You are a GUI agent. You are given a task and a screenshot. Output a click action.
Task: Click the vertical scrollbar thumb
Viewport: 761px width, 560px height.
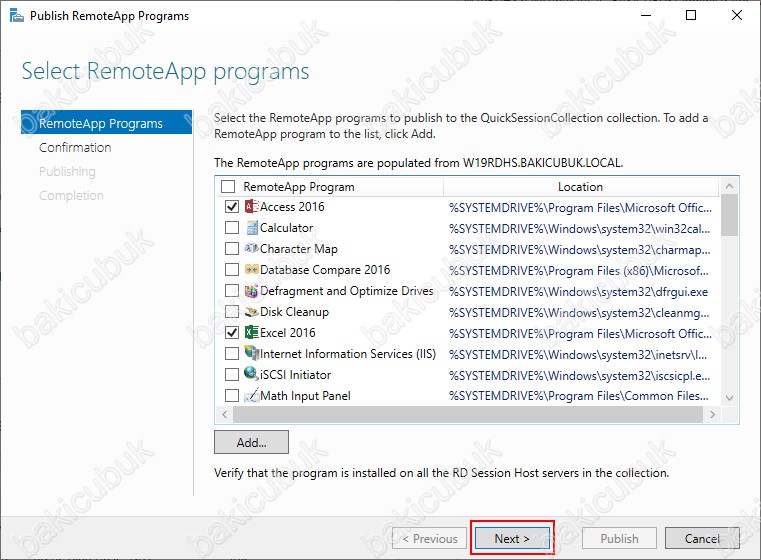(x=729, y=215)
